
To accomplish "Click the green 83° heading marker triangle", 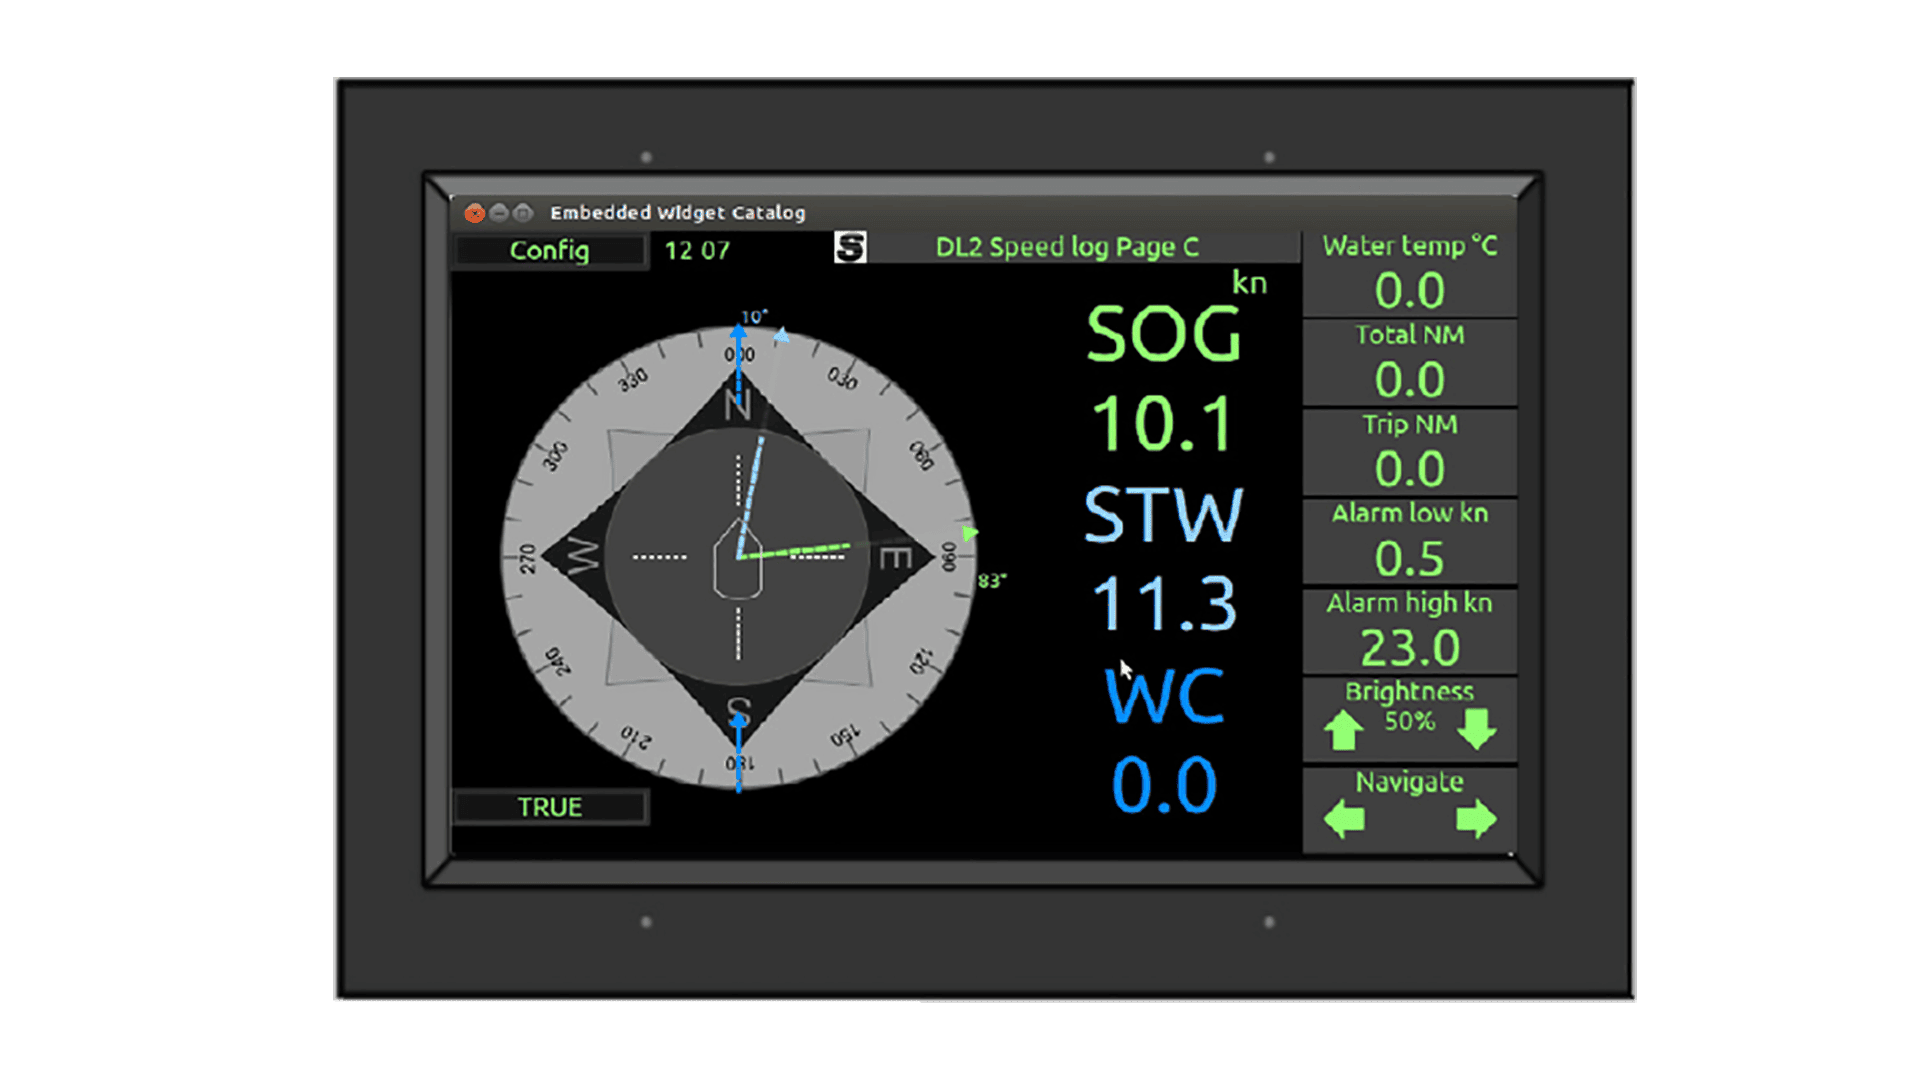I will (x=969, y=534).
